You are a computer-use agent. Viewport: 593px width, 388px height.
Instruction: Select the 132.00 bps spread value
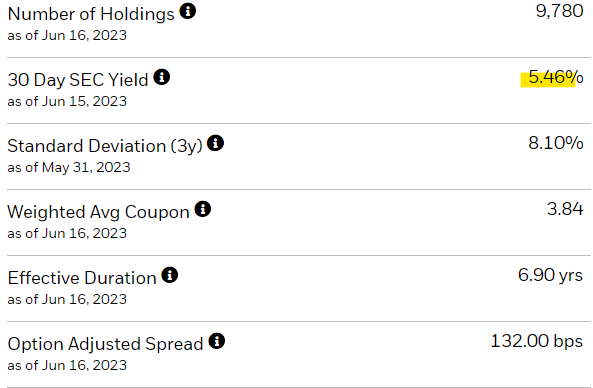point(537,341)
